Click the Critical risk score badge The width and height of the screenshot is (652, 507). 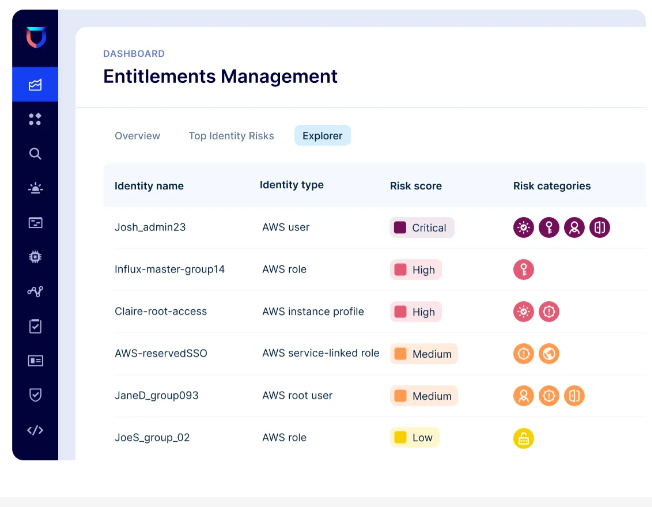point(421,227)
